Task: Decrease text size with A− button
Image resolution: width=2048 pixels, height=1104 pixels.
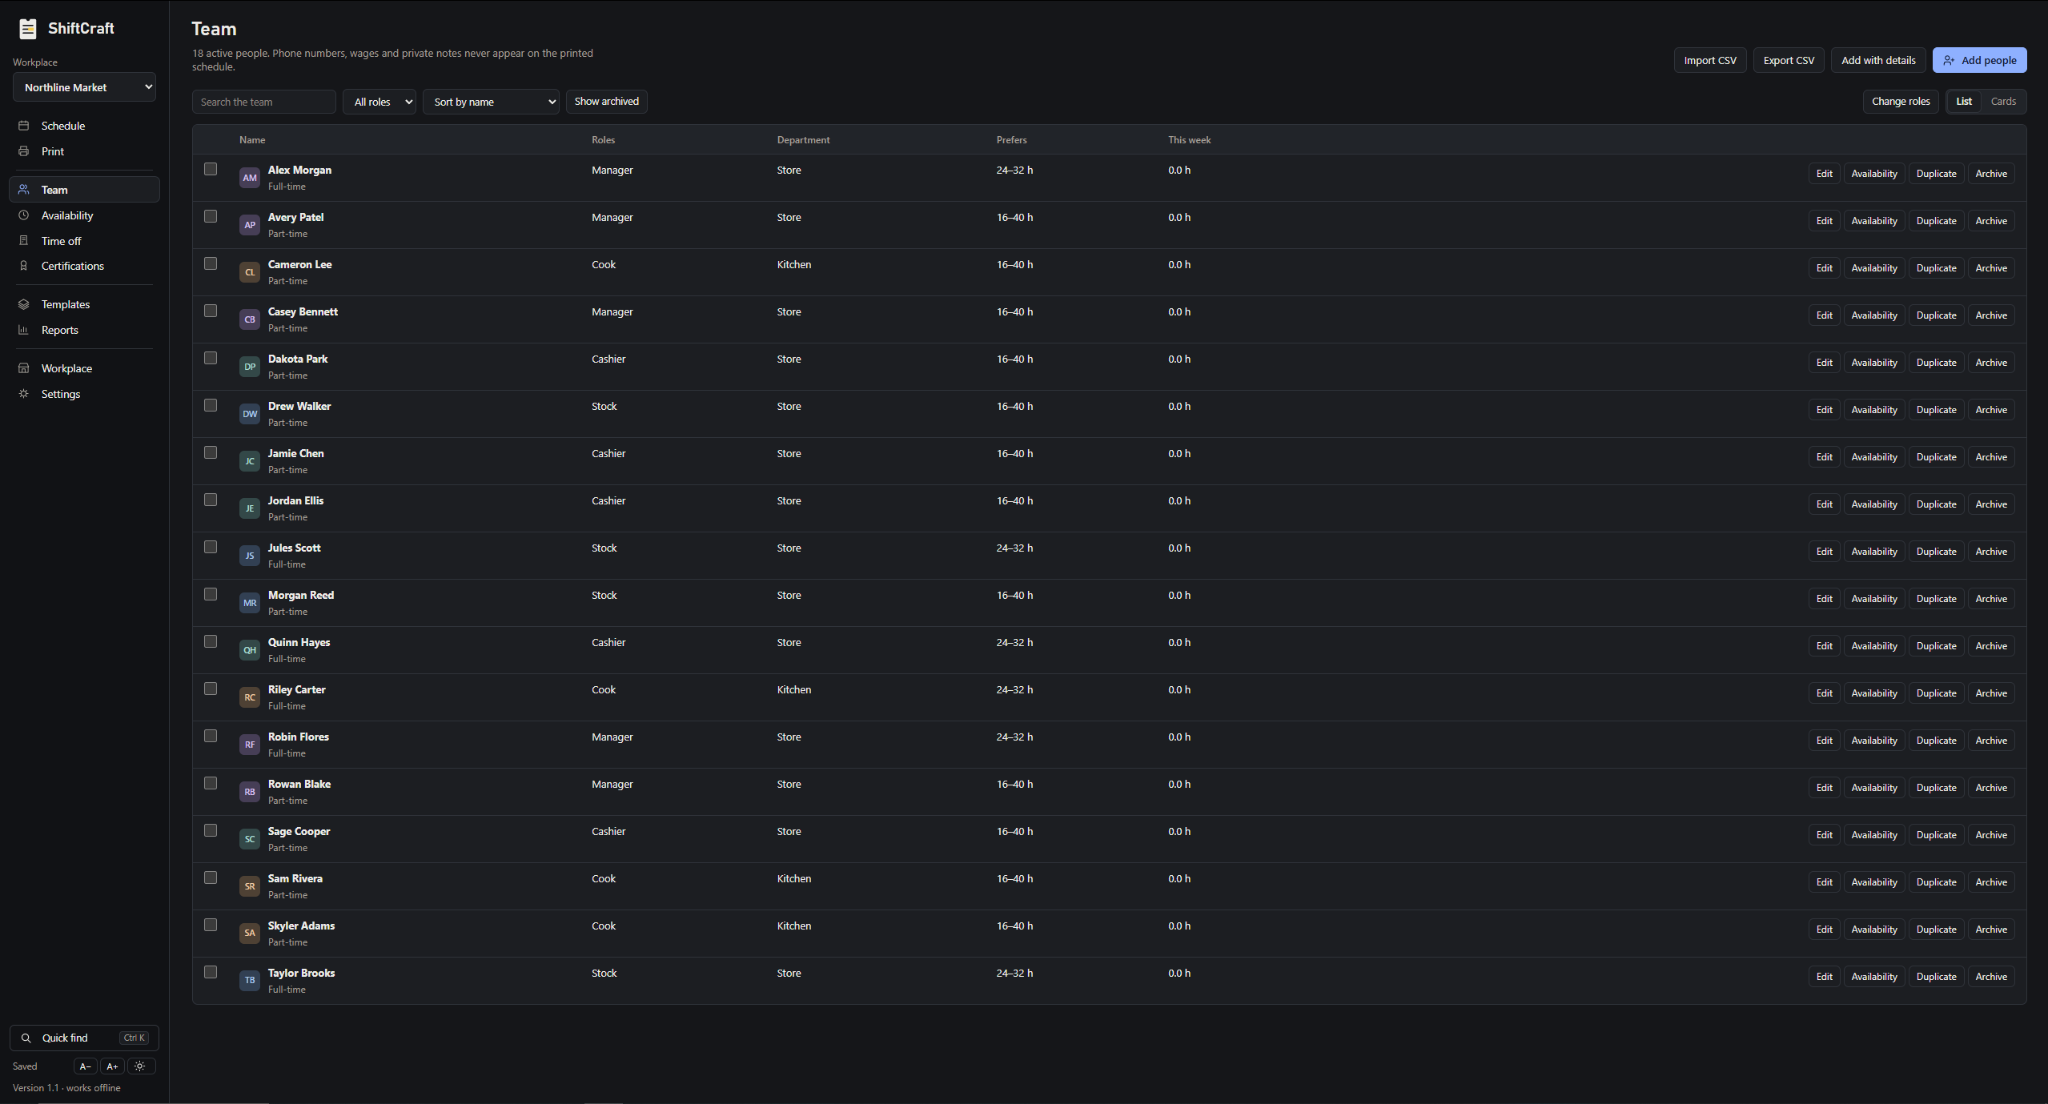Action: [86, 1066]
